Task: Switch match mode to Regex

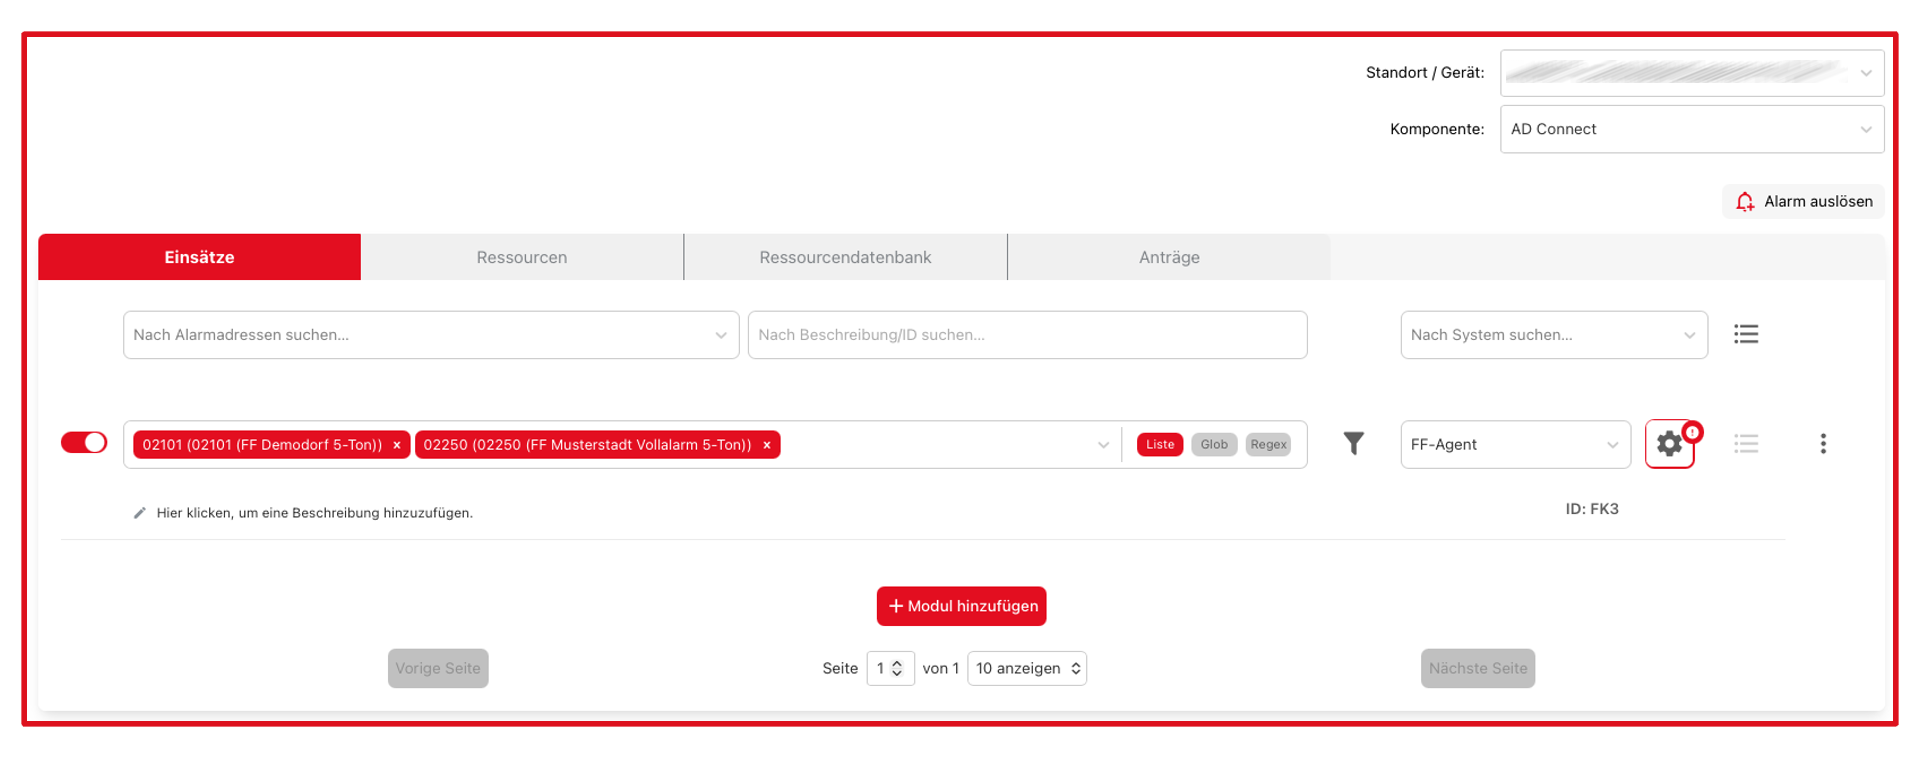Action: [x=1268, y=445]
